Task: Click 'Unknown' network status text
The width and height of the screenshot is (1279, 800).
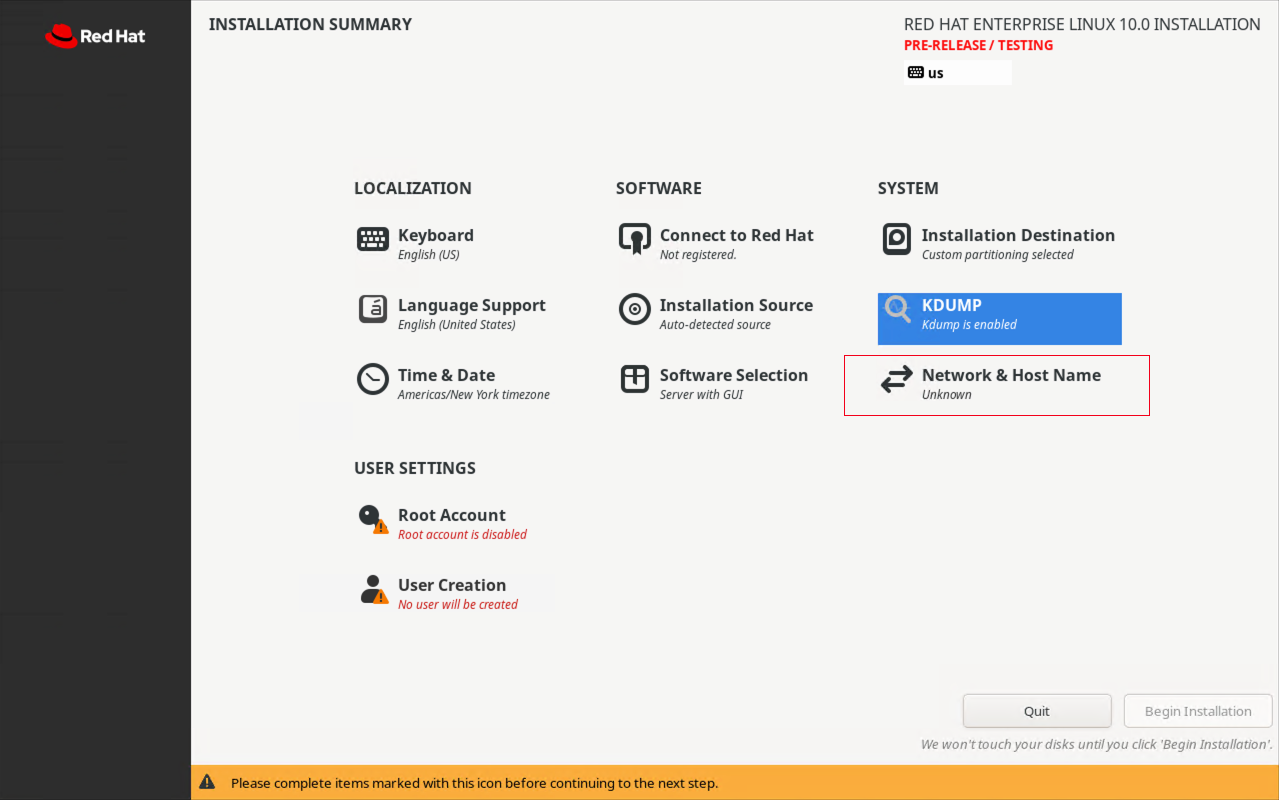Action: (x=947, y=395)
